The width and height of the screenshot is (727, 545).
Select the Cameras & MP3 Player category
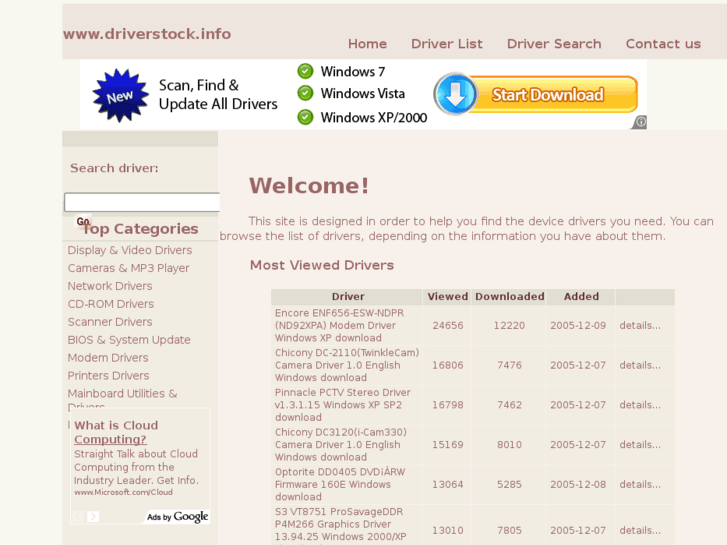point(128,268)
